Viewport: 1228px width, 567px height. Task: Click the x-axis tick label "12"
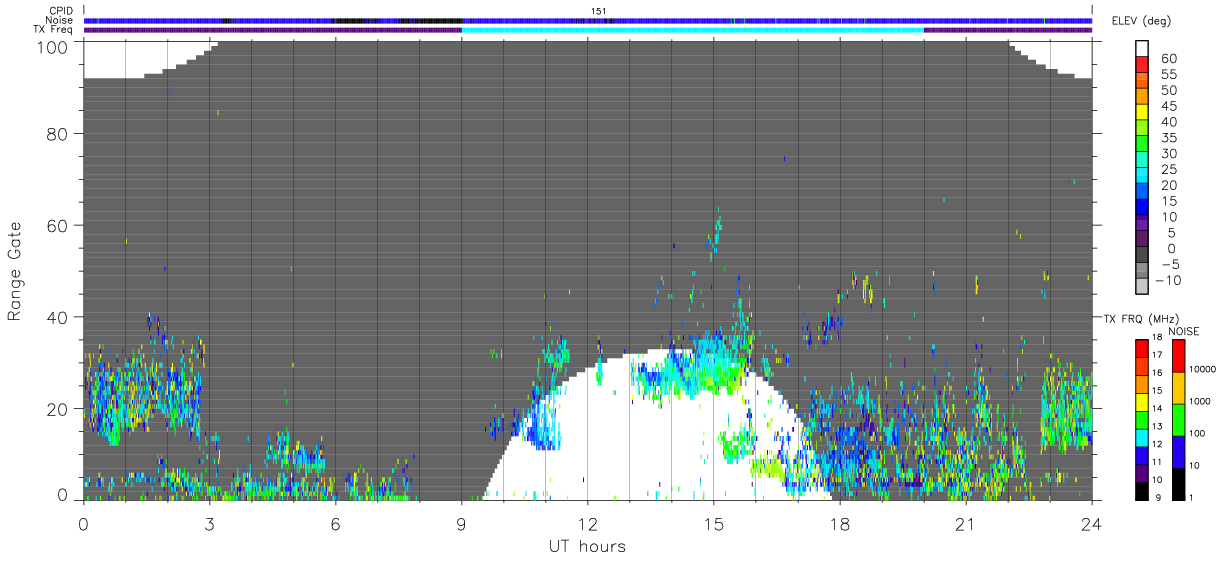tap(587, 525)
